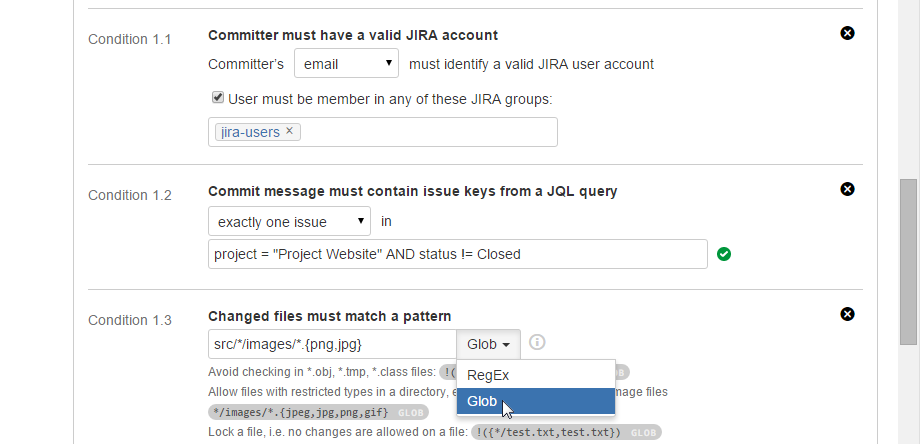Click the Condition 1.3 label
Screen dimensions: 920x444
[x=130, y=320]
